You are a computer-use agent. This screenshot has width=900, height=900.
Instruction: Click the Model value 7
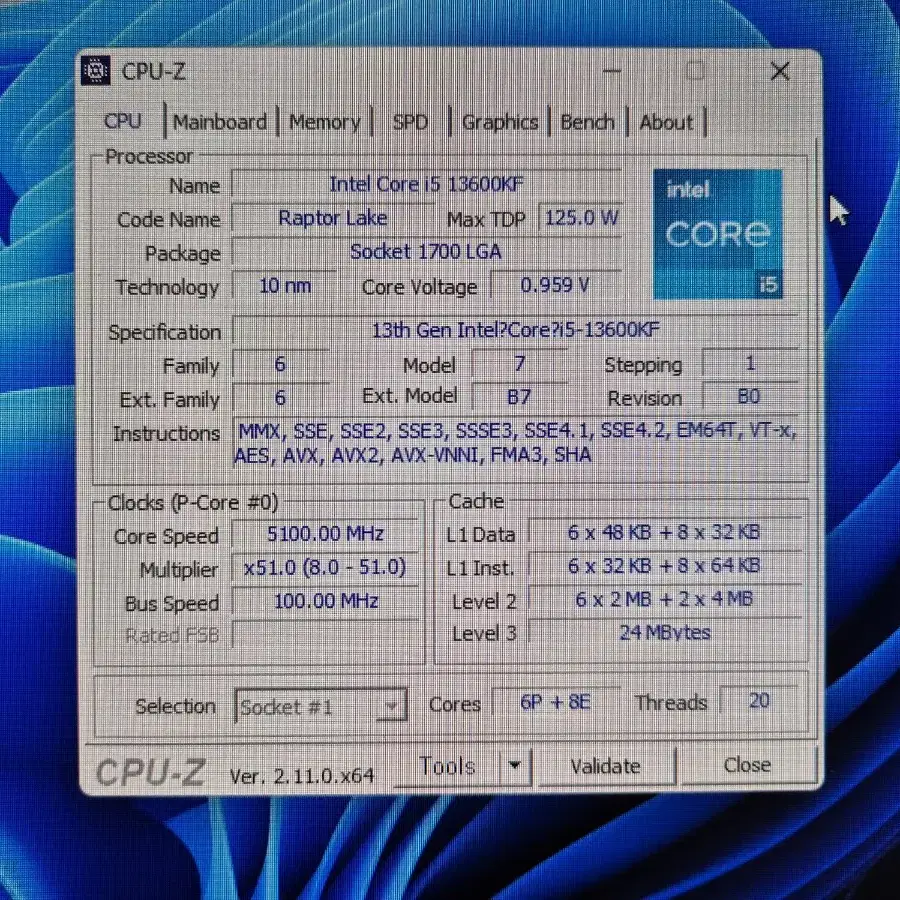pyautogui.click(x=519, y=363)
